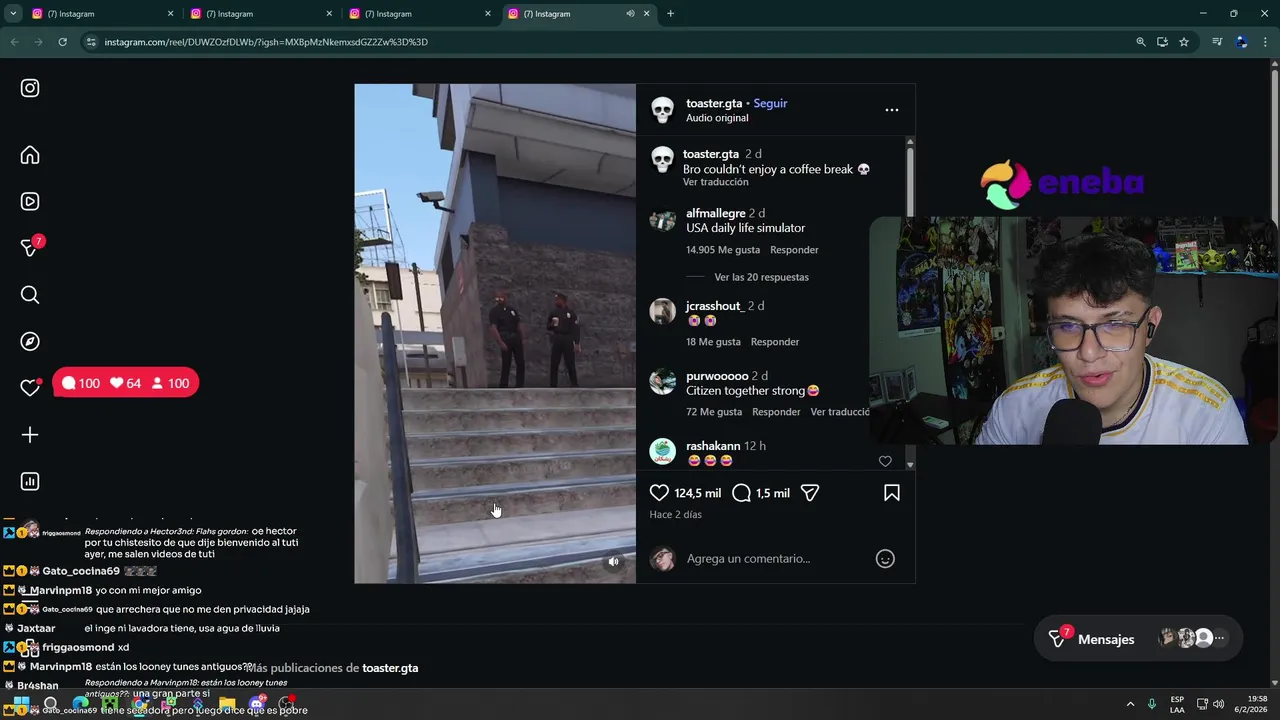Open the ESP LAA language switcher
The image size is (1280, 720).
[1177, 704]
